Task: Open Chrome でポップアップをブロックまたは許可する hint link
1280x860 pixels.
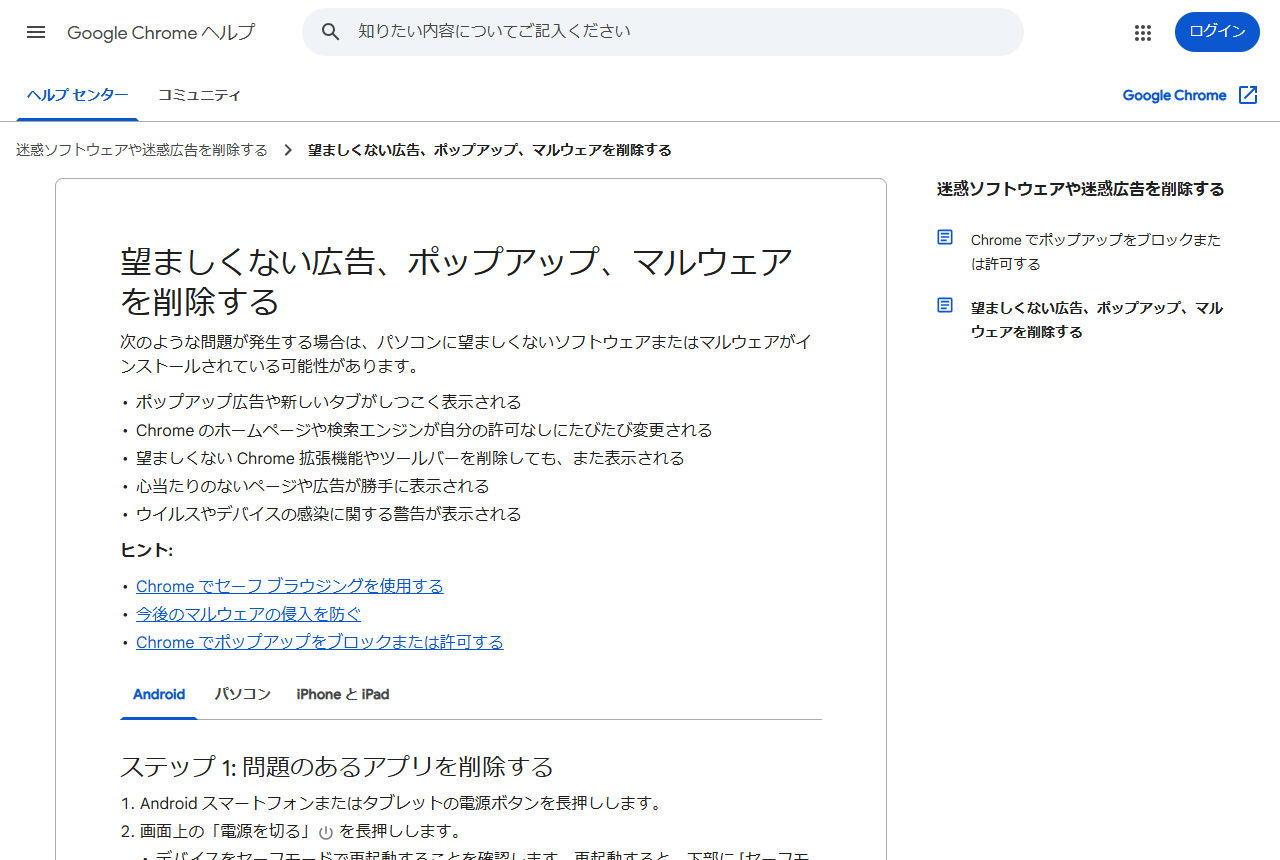Action: (x=320, y=642)
